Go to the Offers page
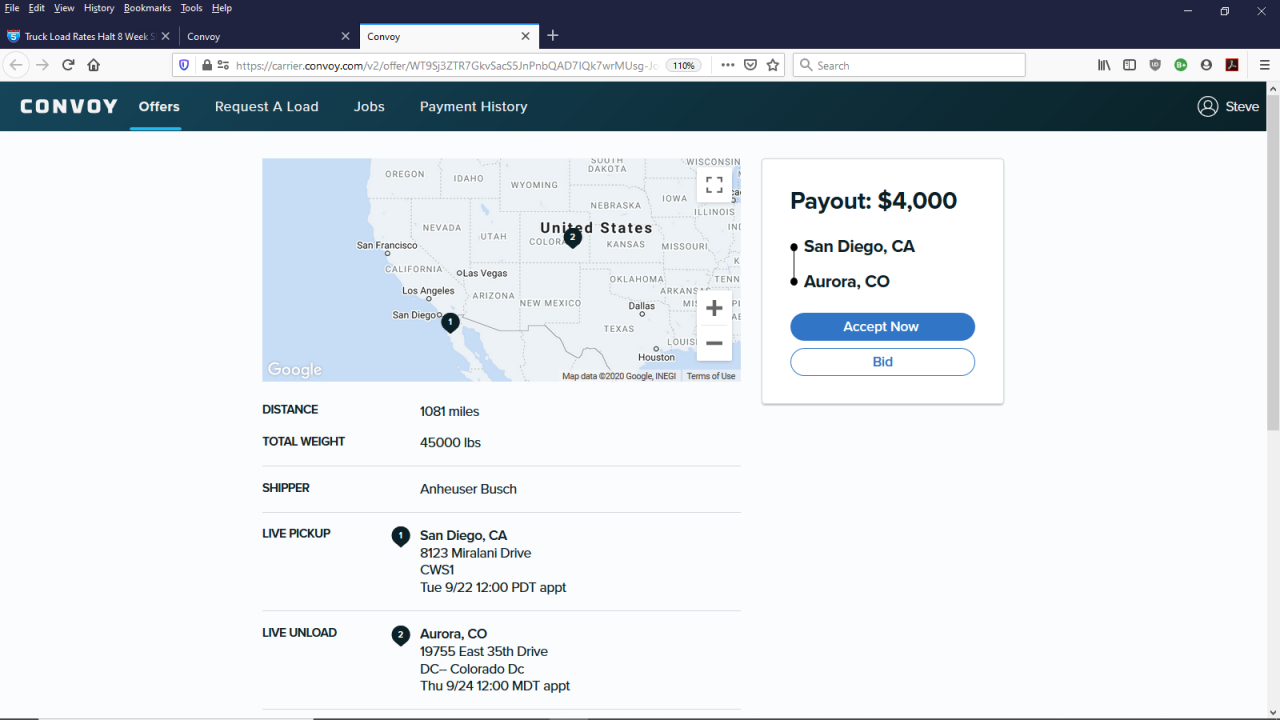The height and width of the screenshot is (720, 1280). 159,106
